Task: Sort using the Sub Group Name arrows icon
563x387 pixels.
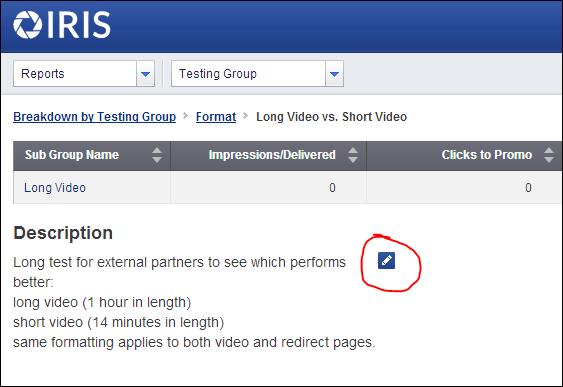Action: [157, 155]
